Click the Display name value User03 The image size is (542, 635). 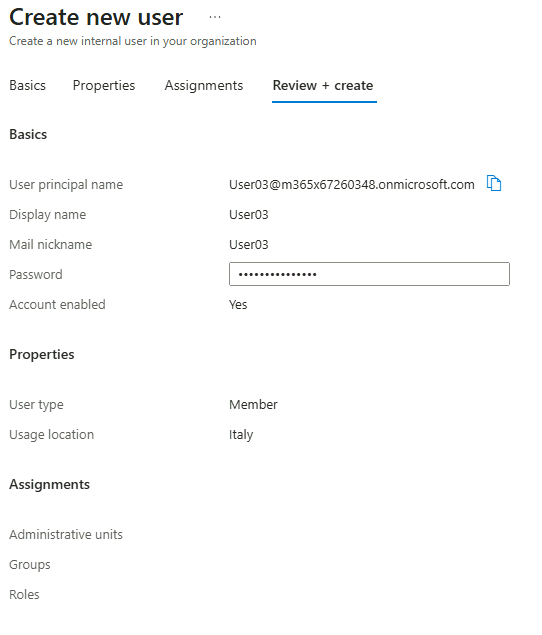tap(249, 215)
